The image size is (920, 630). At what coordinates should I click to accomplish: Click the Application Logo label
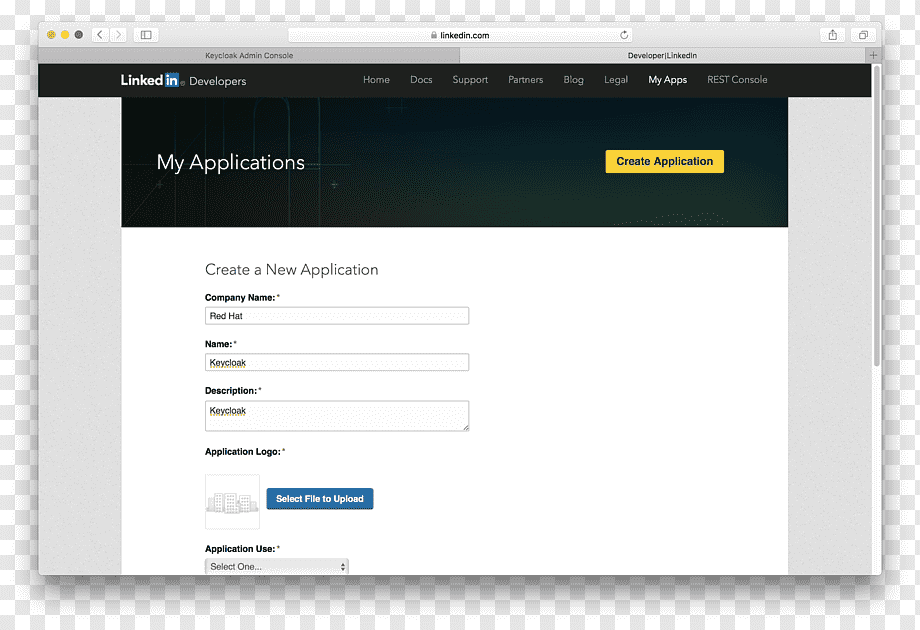[243, 452]
